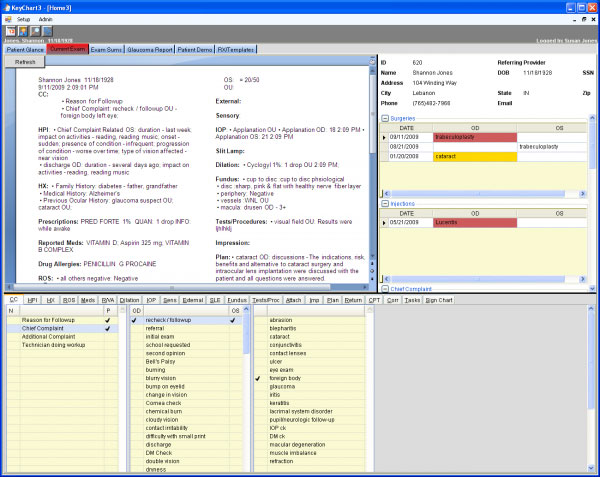
Task: Collapse the Chief Complaint section in right panel
Action: (x=385, y=289)
